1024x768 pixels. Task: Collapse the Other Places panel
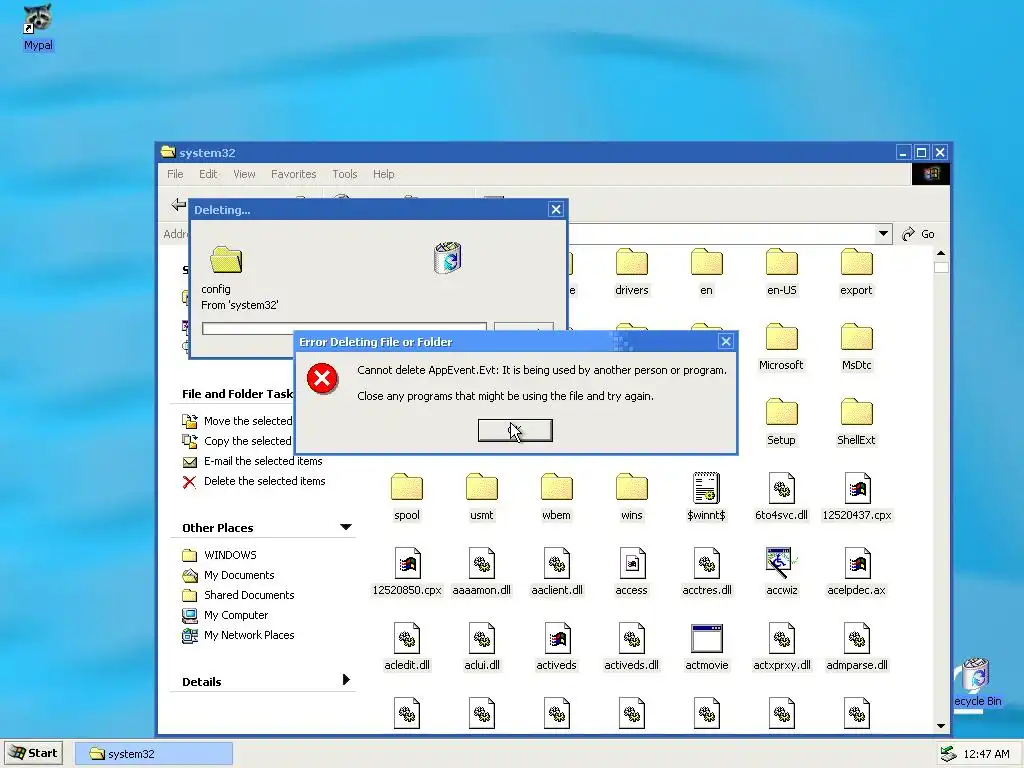[x=345, y=527]
